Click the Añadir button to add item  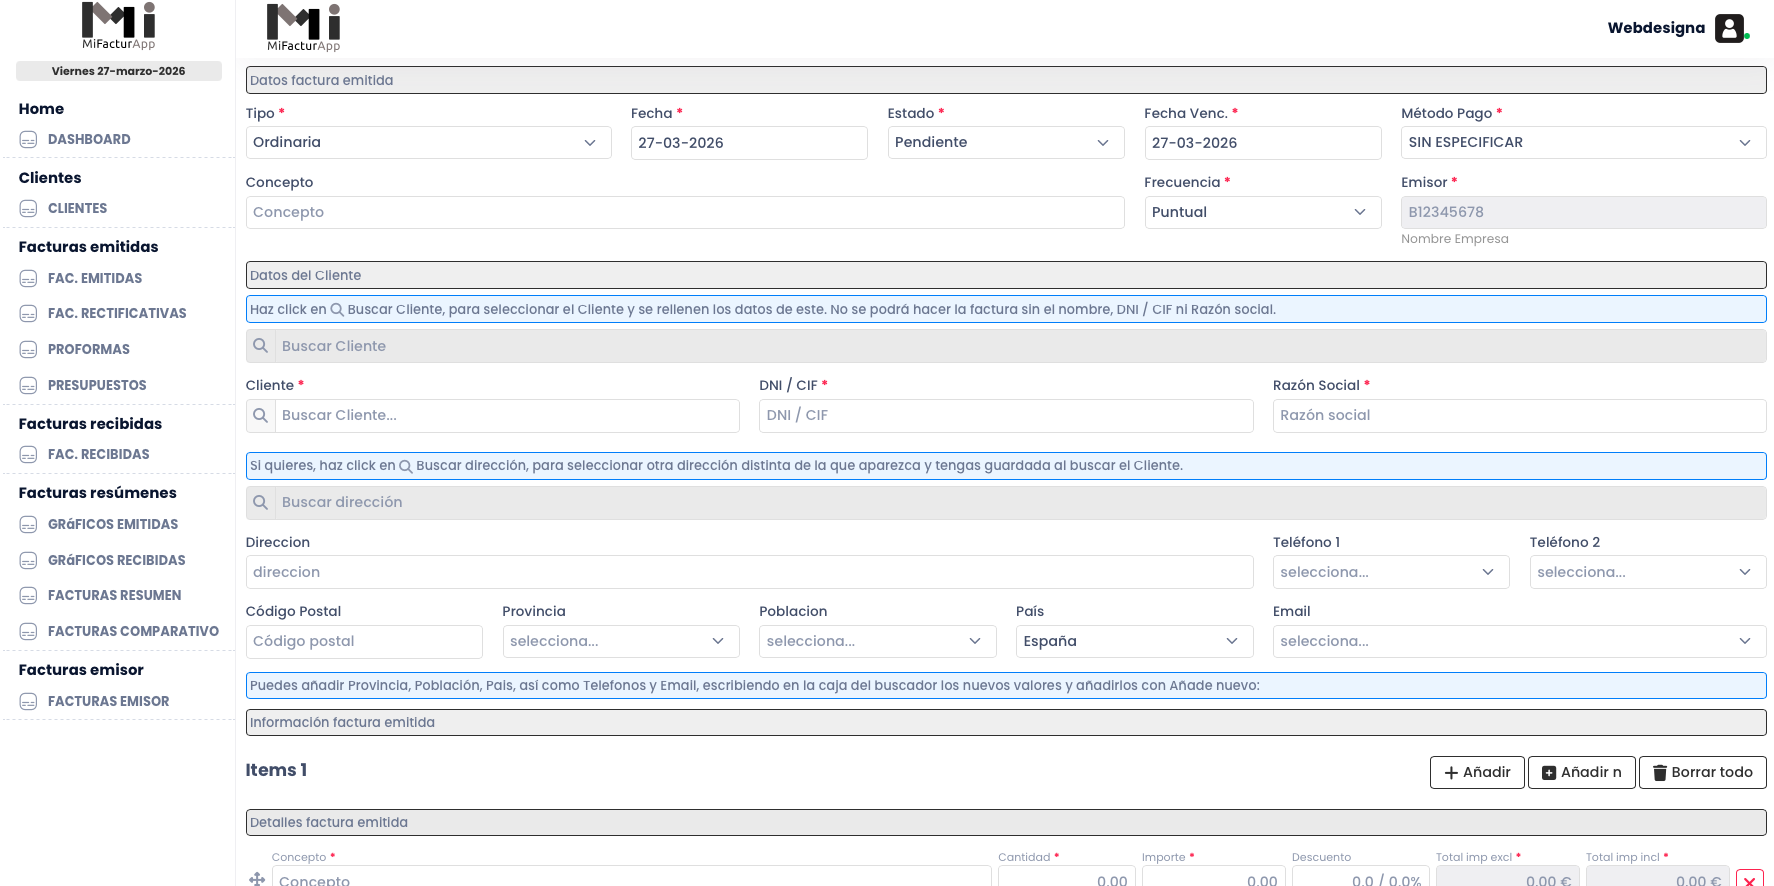point(1476,773)
